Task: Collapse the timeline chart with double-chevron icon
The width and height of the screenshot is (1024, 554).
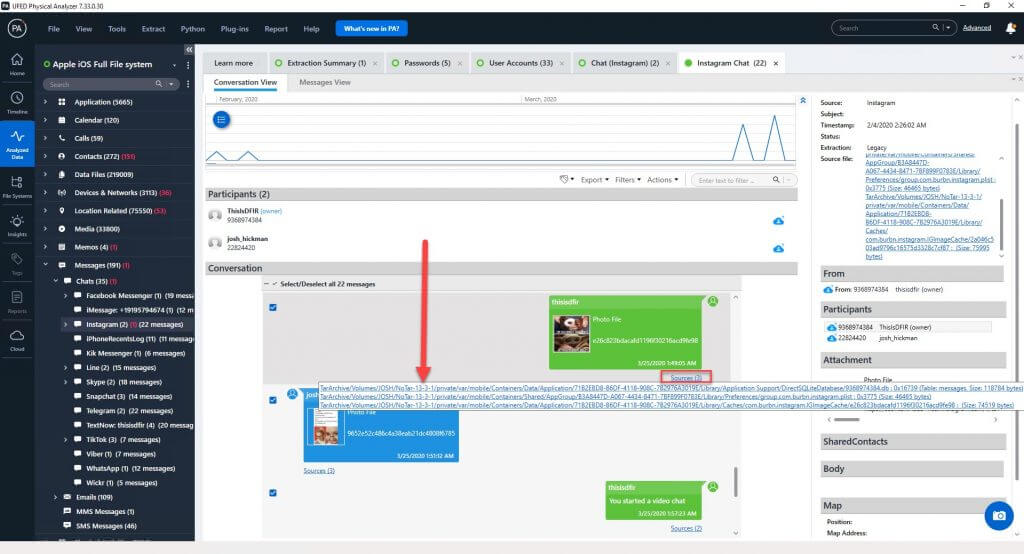Action: [803, 101]
